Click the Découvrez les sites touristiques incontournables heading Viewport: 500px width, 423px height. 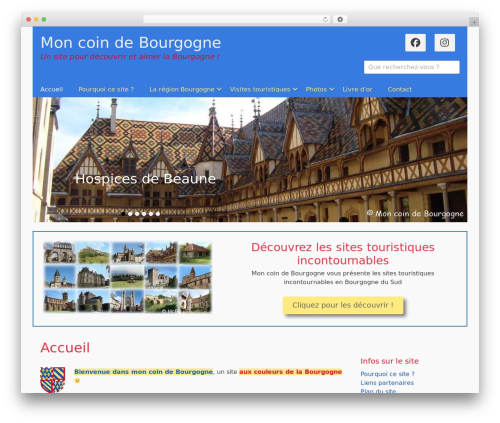pos(343,254)
